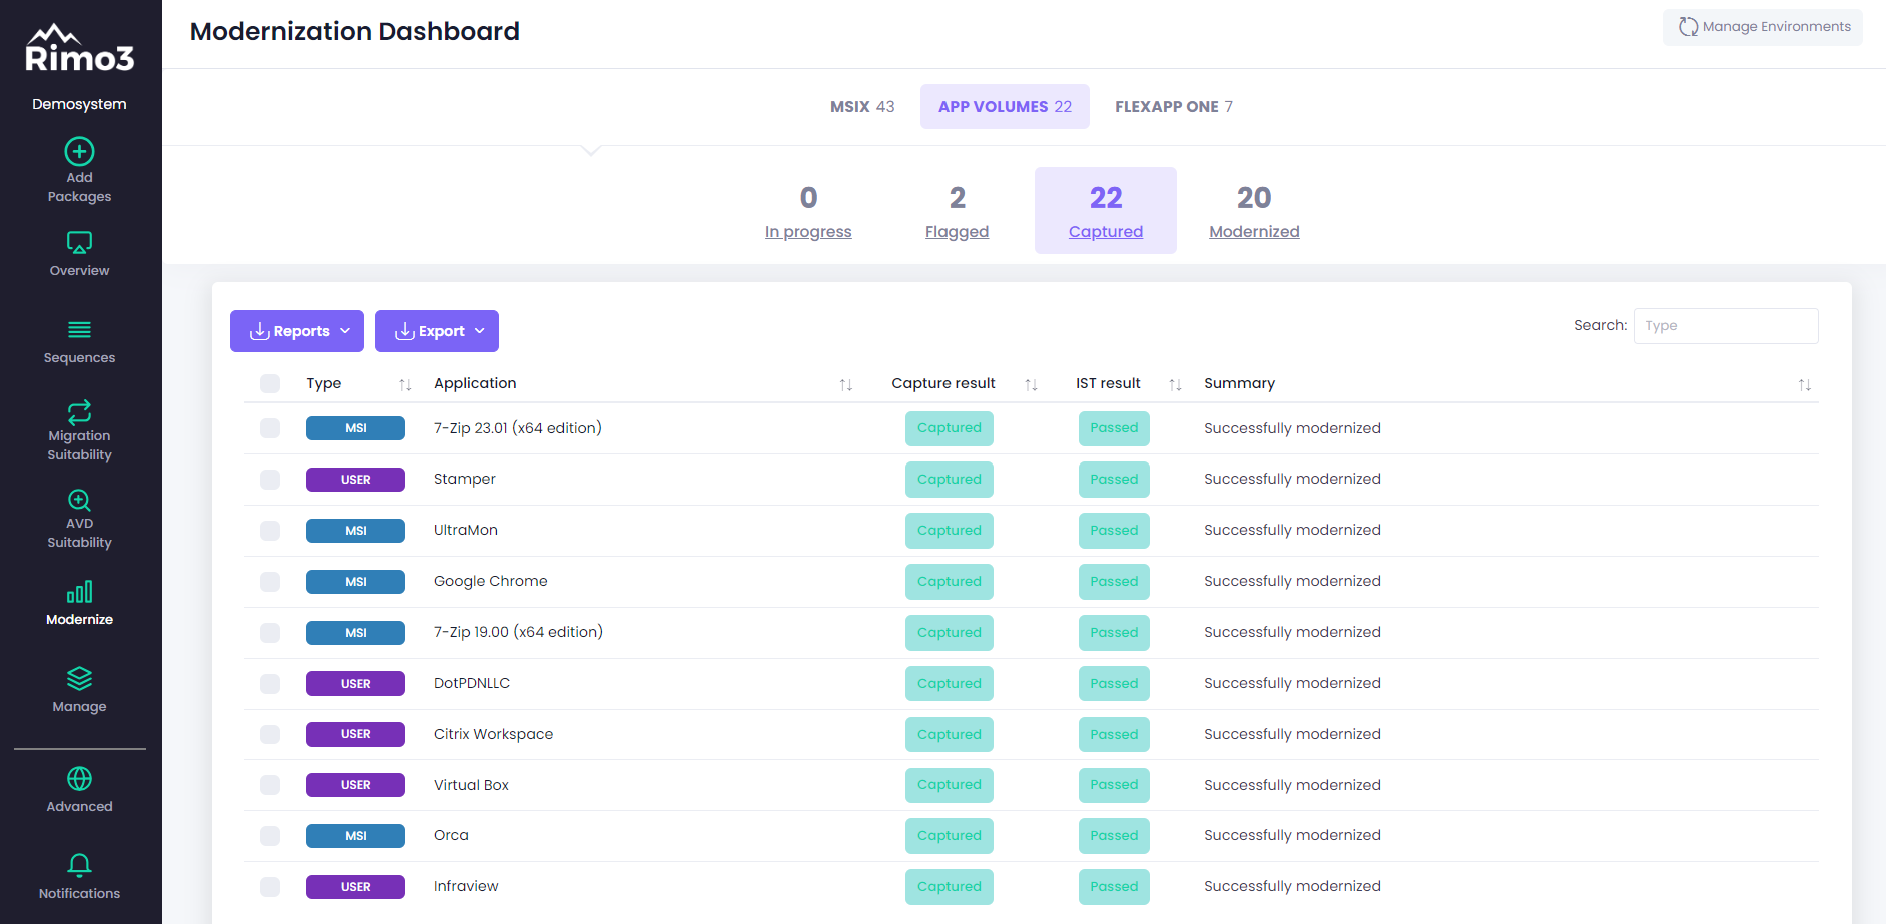This screenshot has height=924, width=1886.
Task: Check the Orca row checkbox
Action: coord(270,836)
